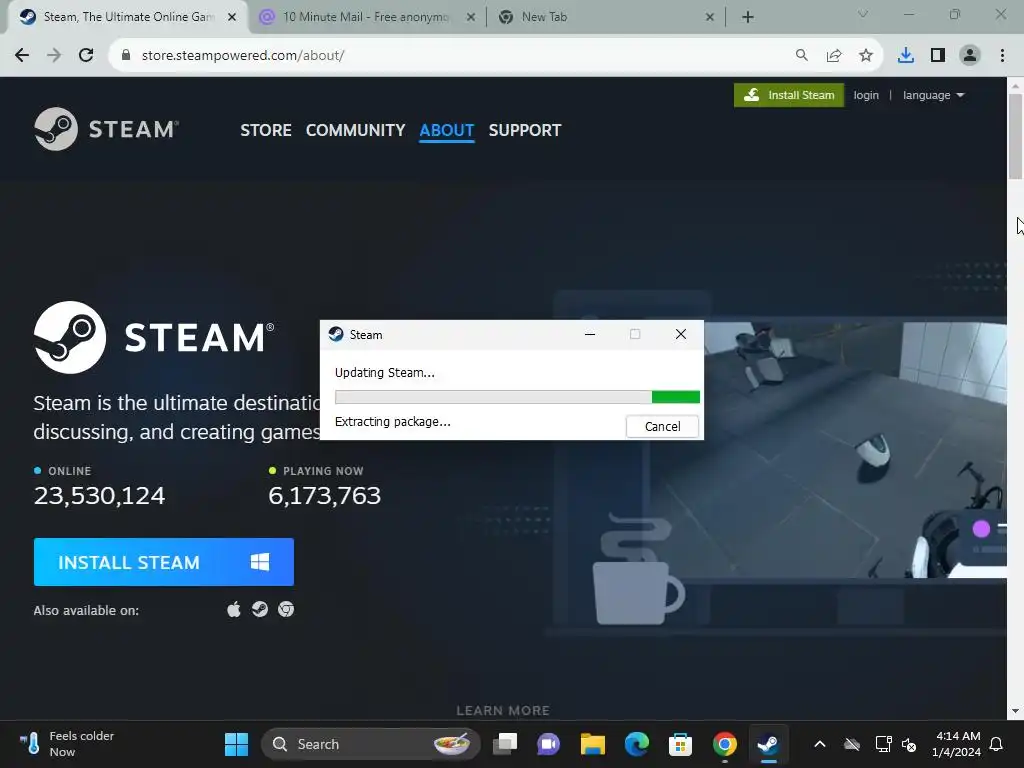
Task: Close the Steam updater dialog
Action: click(680, 334)
